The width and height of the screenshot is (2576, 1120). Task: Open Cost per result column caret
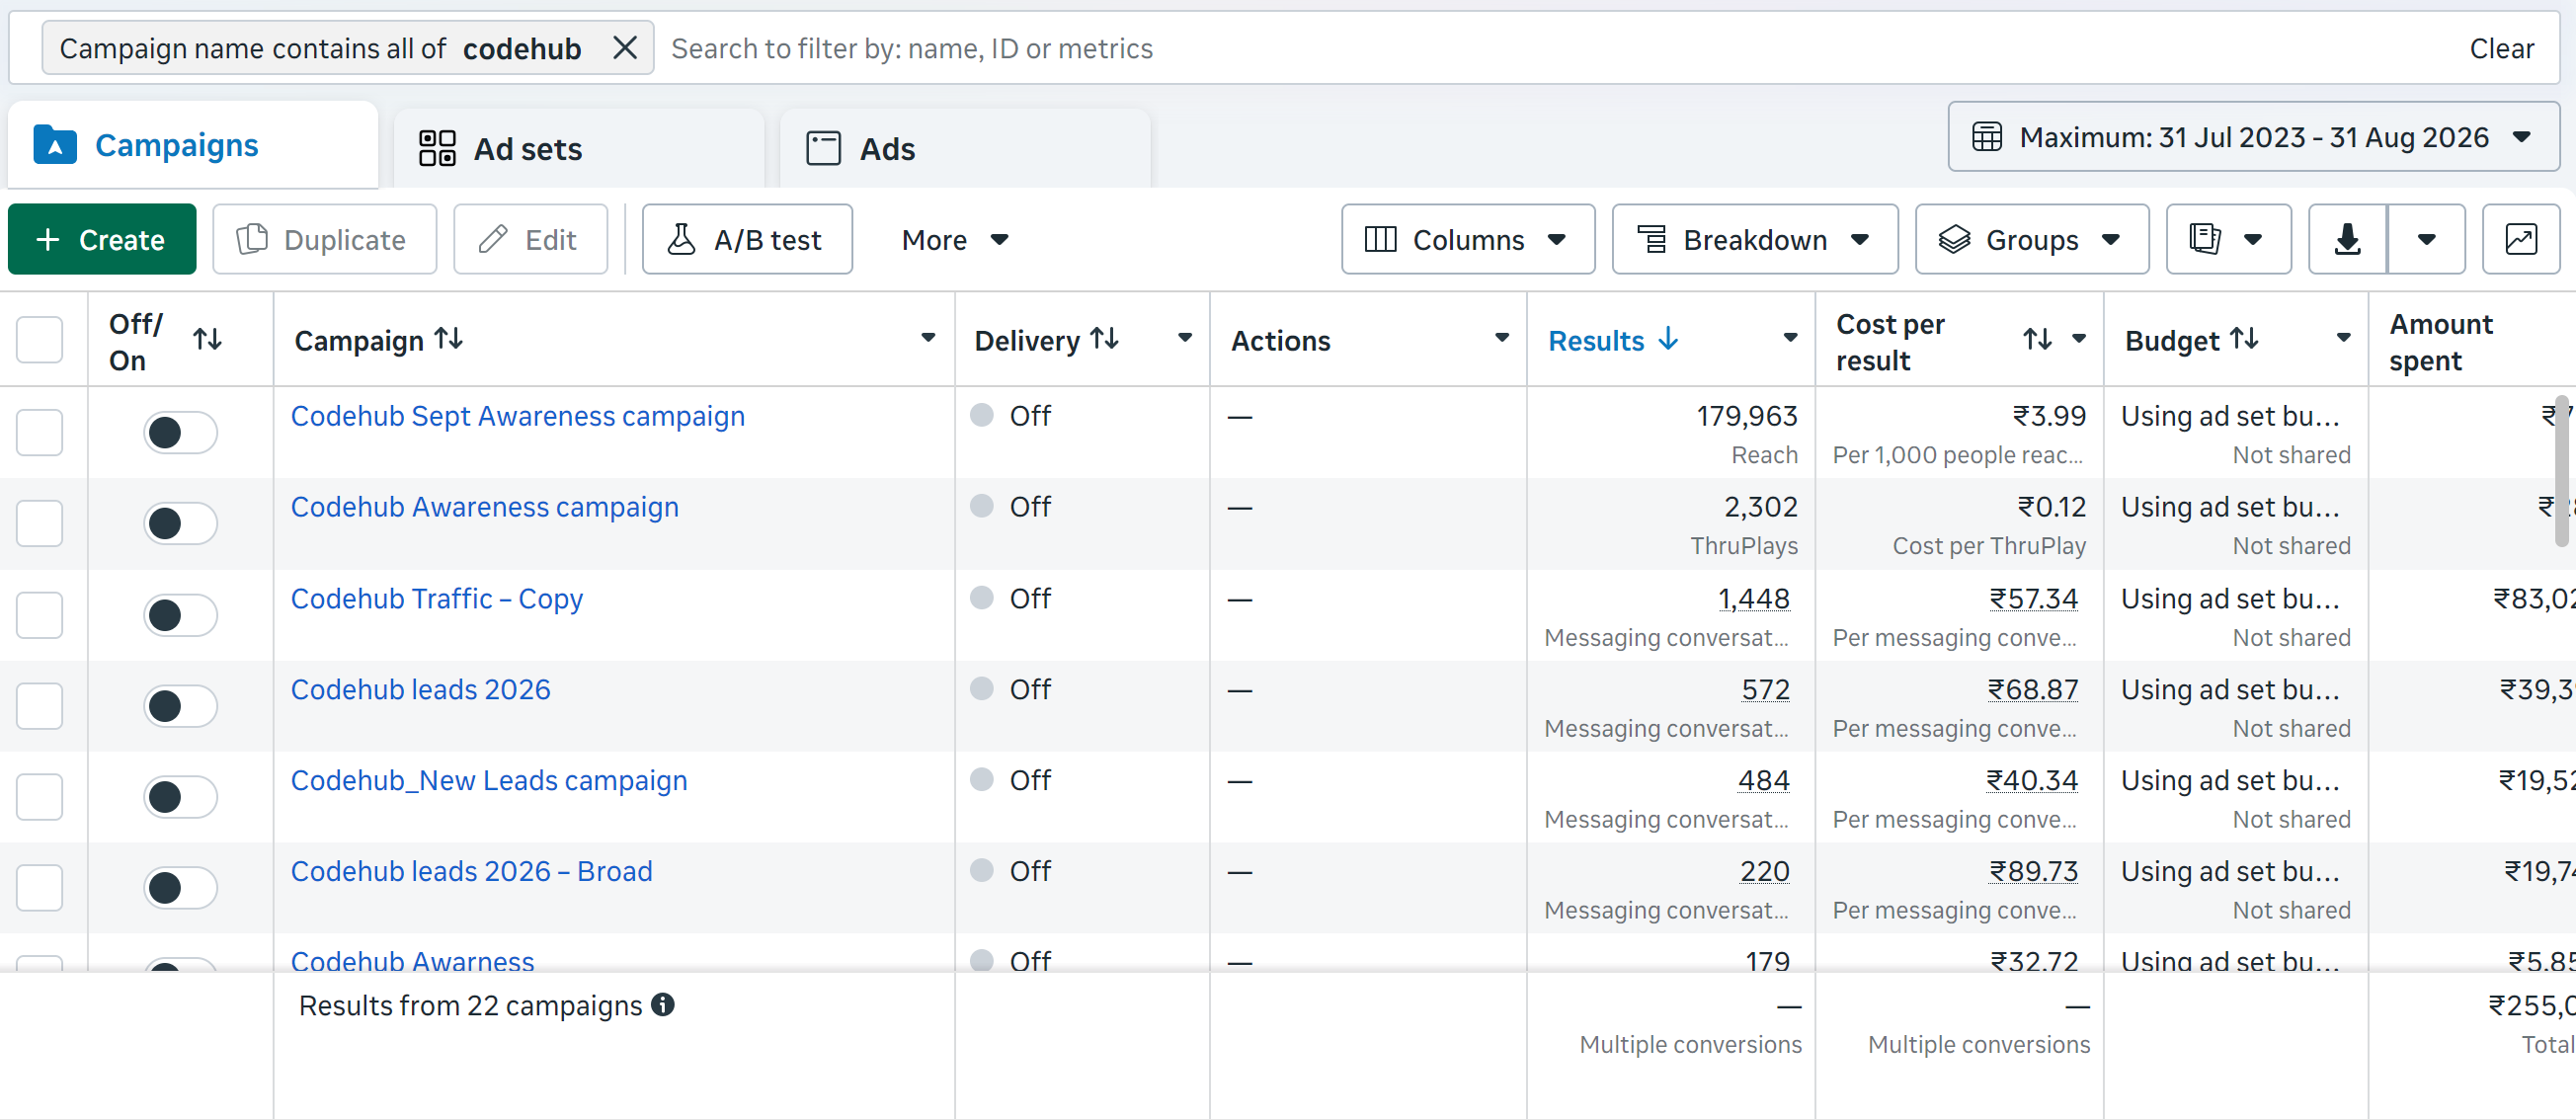(2079, 339)
